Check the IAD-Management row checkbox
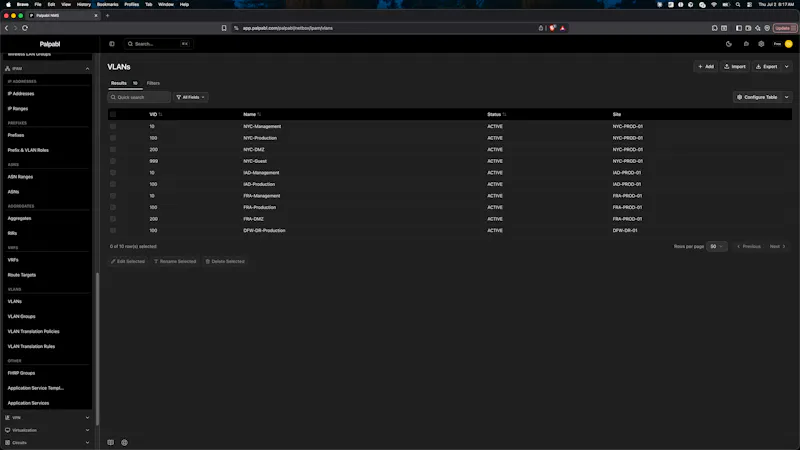The width and height of the screenshot is (800, 450). (x=113, y=172)
